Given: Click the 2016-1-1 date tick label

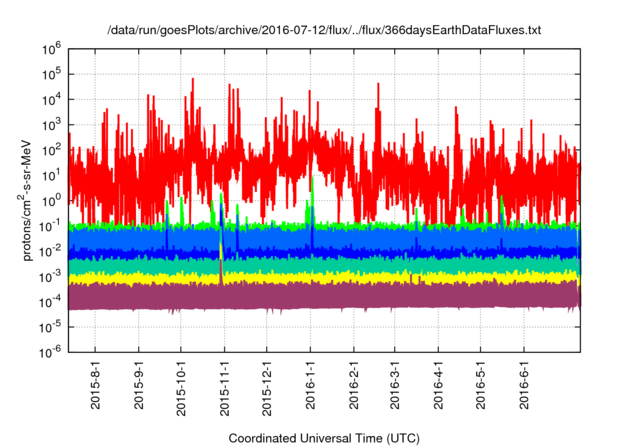Looking at the screenshot, I should (x=310, y=386).
